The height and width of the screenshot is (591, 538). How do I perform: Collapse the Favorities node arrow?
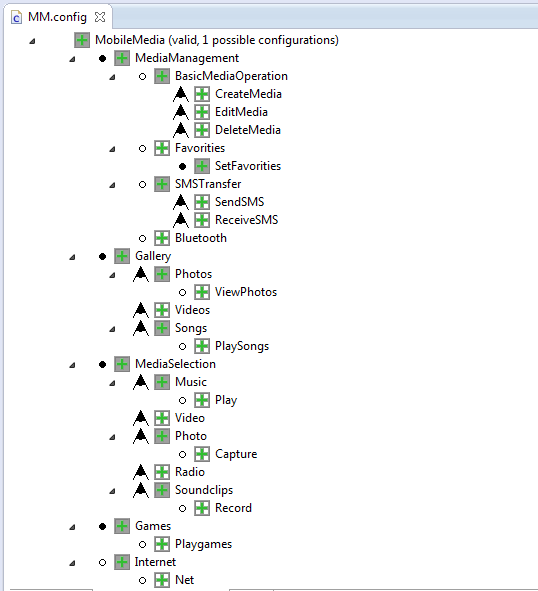pyautogui.click(x=112, y=149)
